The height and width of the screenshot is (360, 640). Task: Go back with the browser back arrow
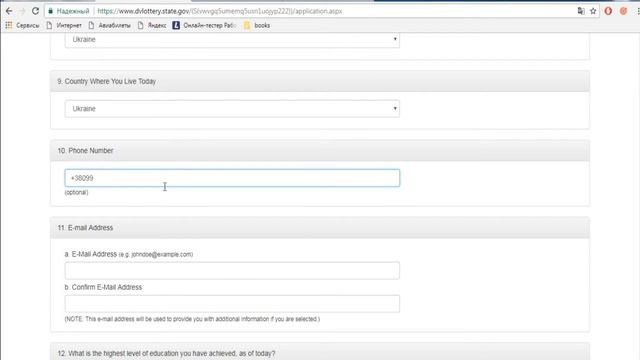click(x=9, y=11)
